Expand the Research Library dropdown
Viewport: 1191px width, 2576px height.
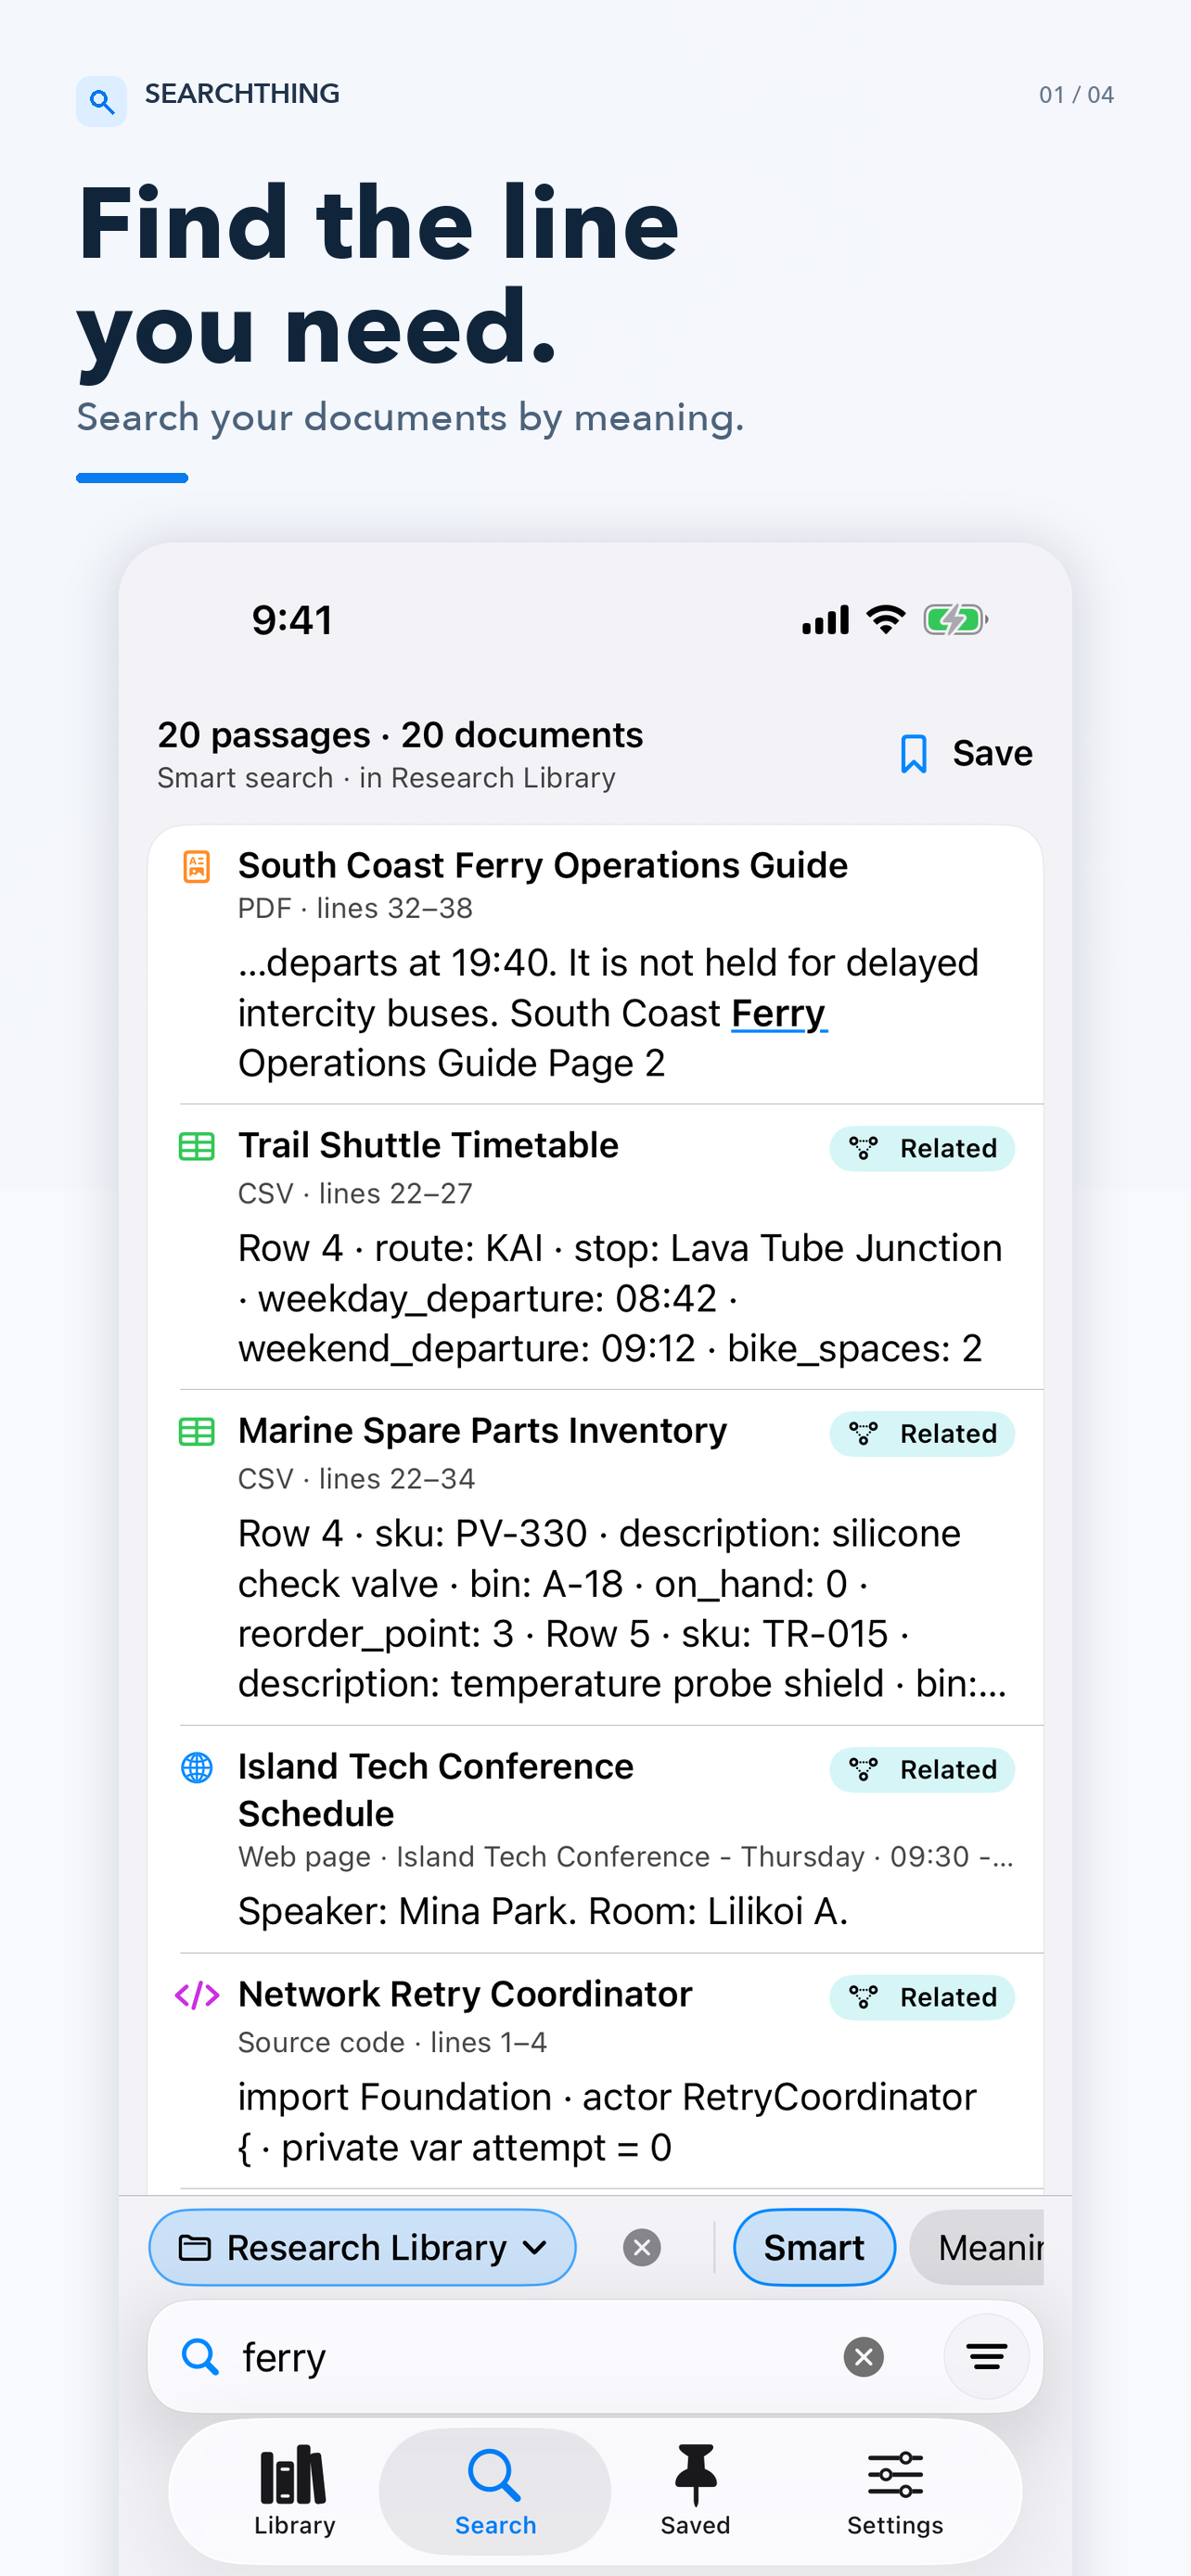point(362,2247)
